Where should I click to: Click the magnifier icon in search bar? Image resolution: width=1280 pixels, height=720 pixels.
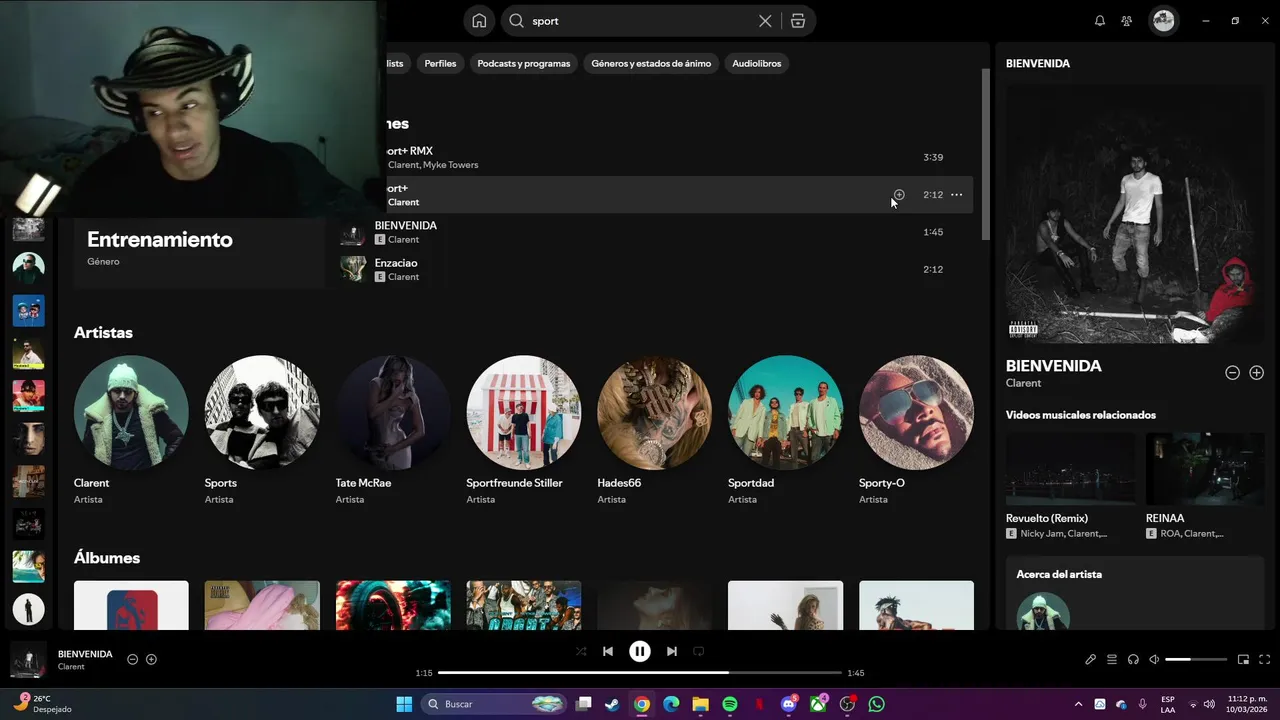[517, 21]
